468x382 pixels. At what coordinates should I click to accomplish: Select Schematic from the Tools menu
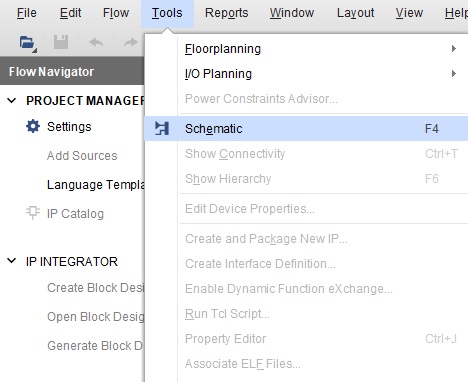pyautogui.click(x=306, y=129)
